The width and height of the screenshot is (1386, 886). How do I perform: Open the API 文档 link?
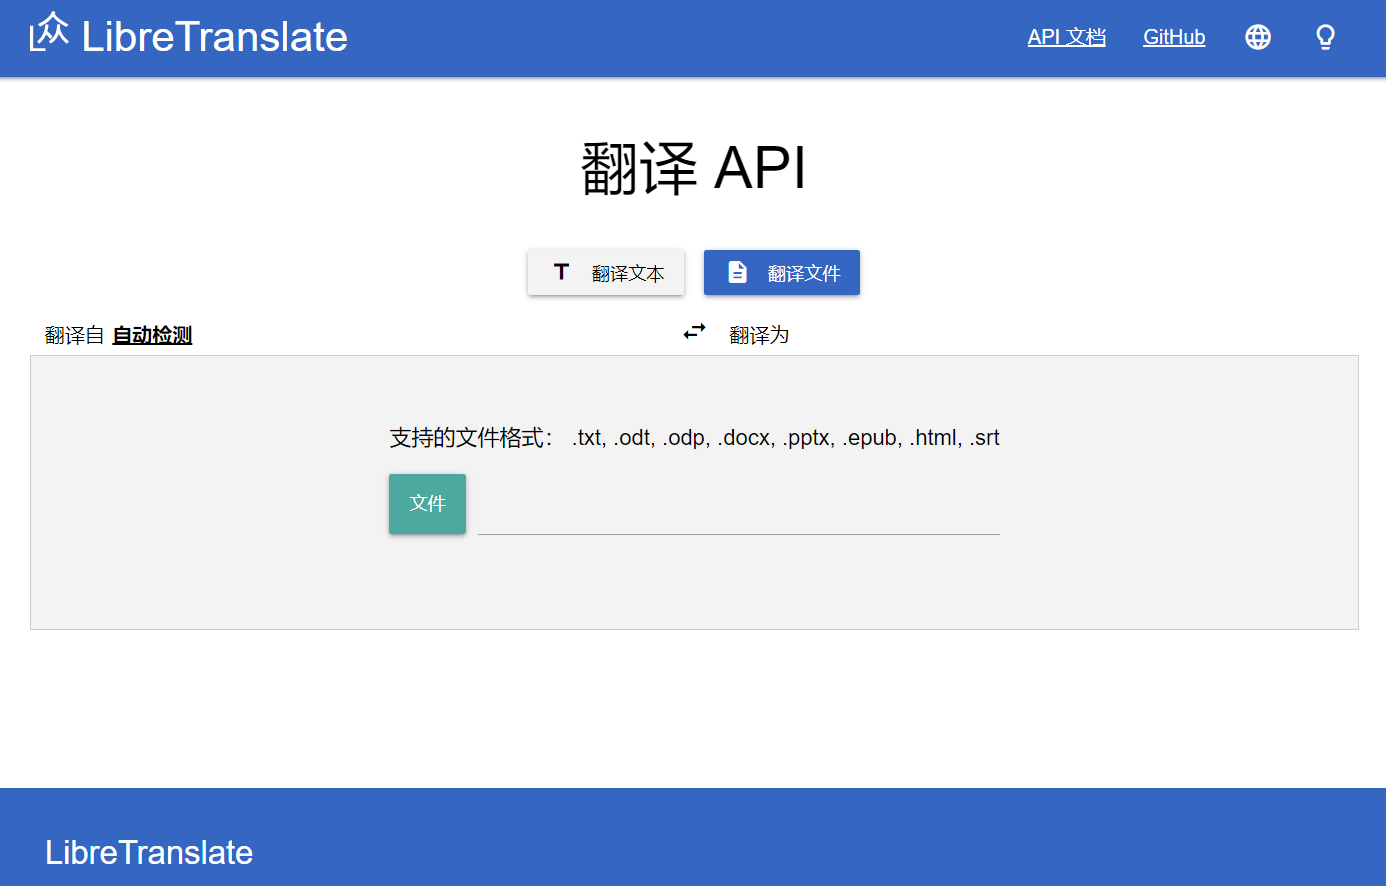1066,37
